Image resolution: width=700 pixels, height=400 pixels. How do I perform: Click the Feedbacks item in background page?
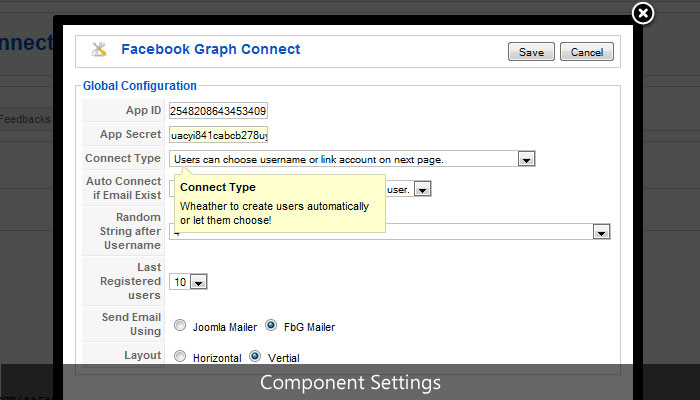[25, 119]
